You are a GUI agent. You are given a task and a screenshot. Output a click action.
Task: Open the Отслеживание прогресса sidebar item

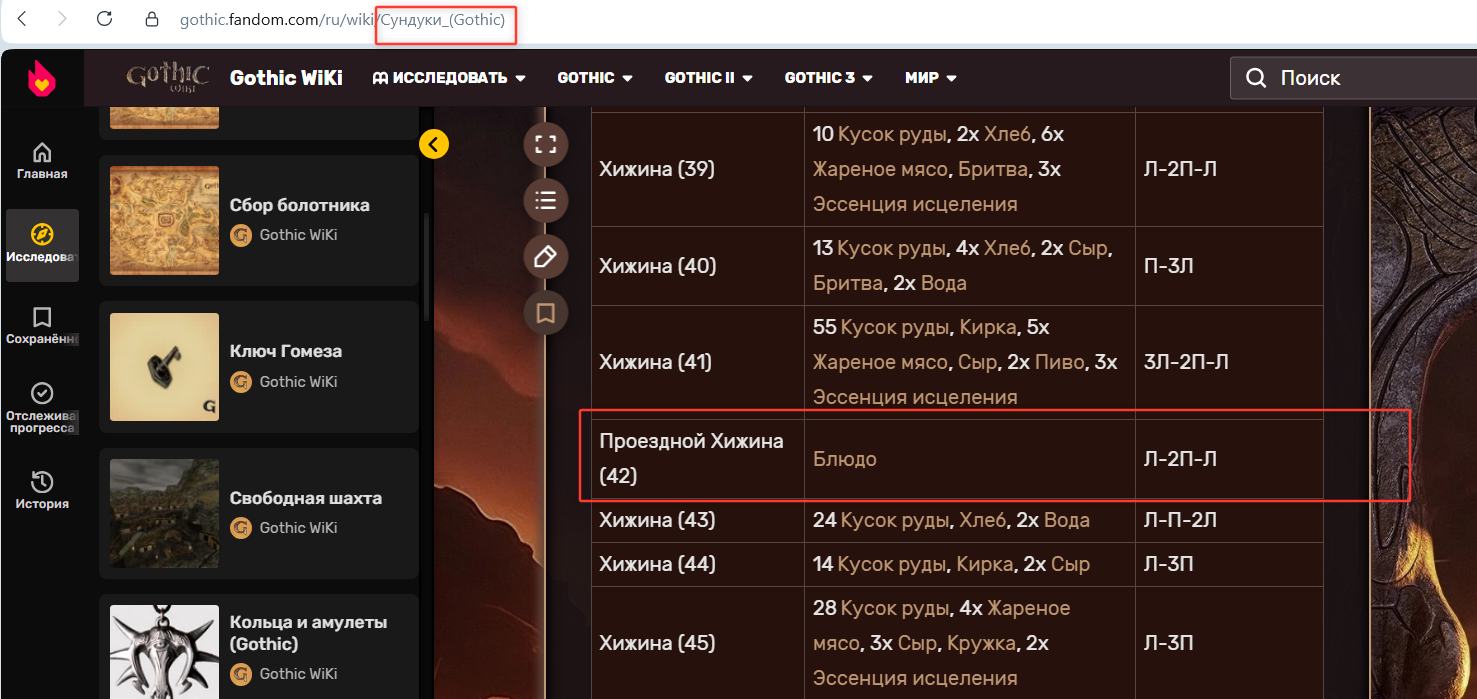[x=42, y=408]
